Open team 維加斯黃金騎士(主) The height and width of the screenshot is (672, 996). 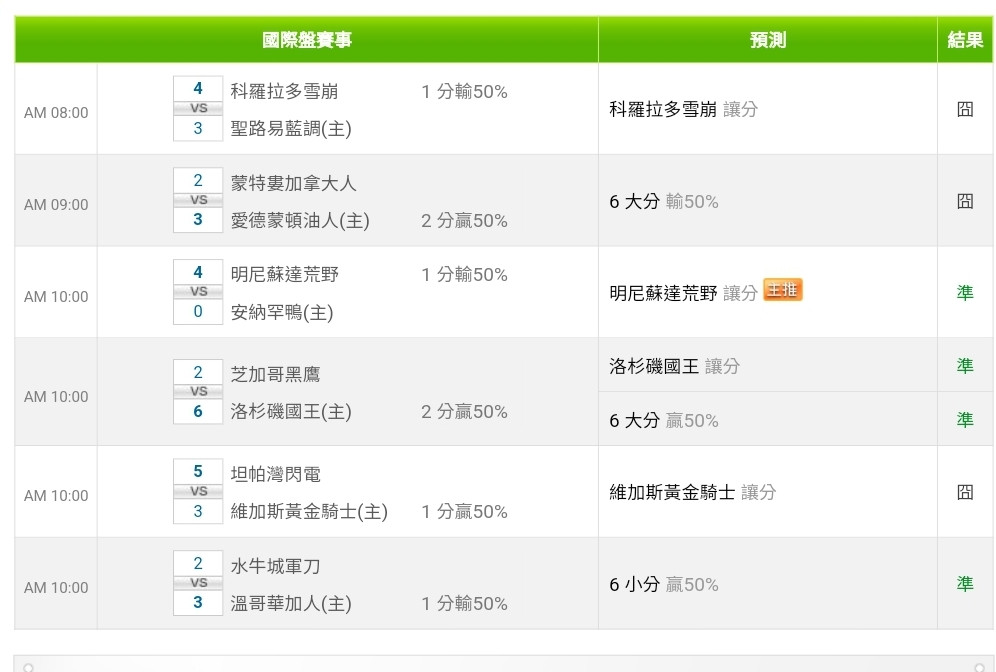[309, 511]
